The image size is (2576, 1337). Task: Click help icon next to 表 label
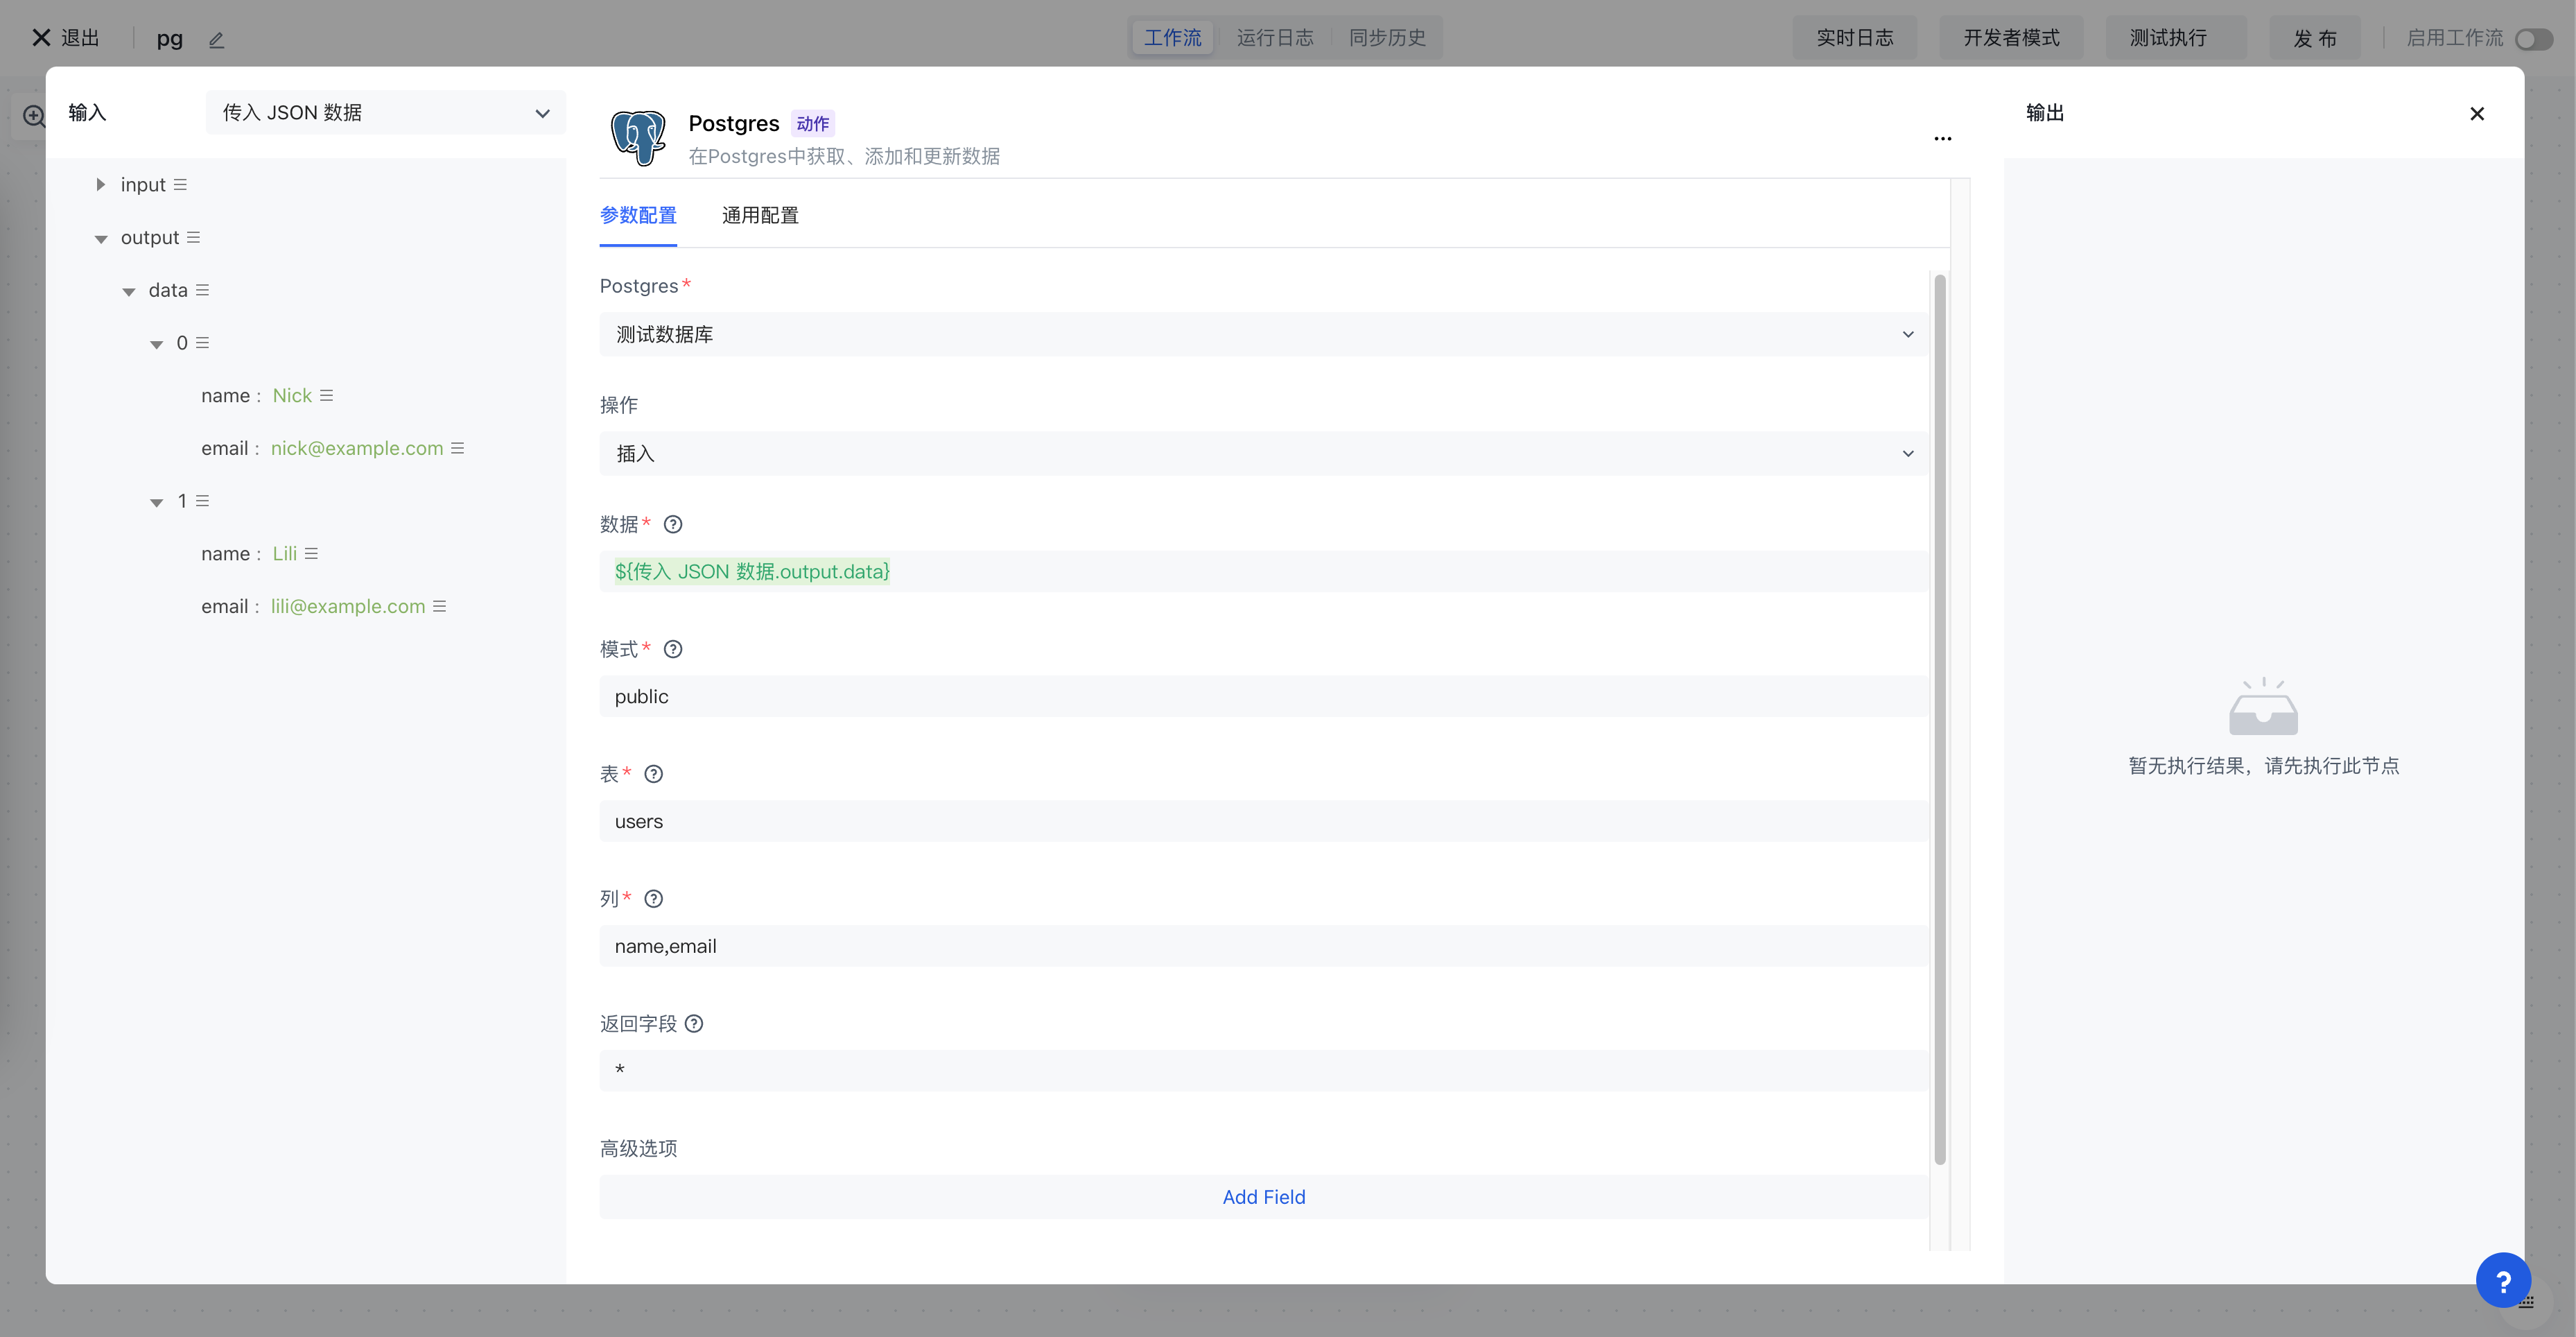pos(654,774)
